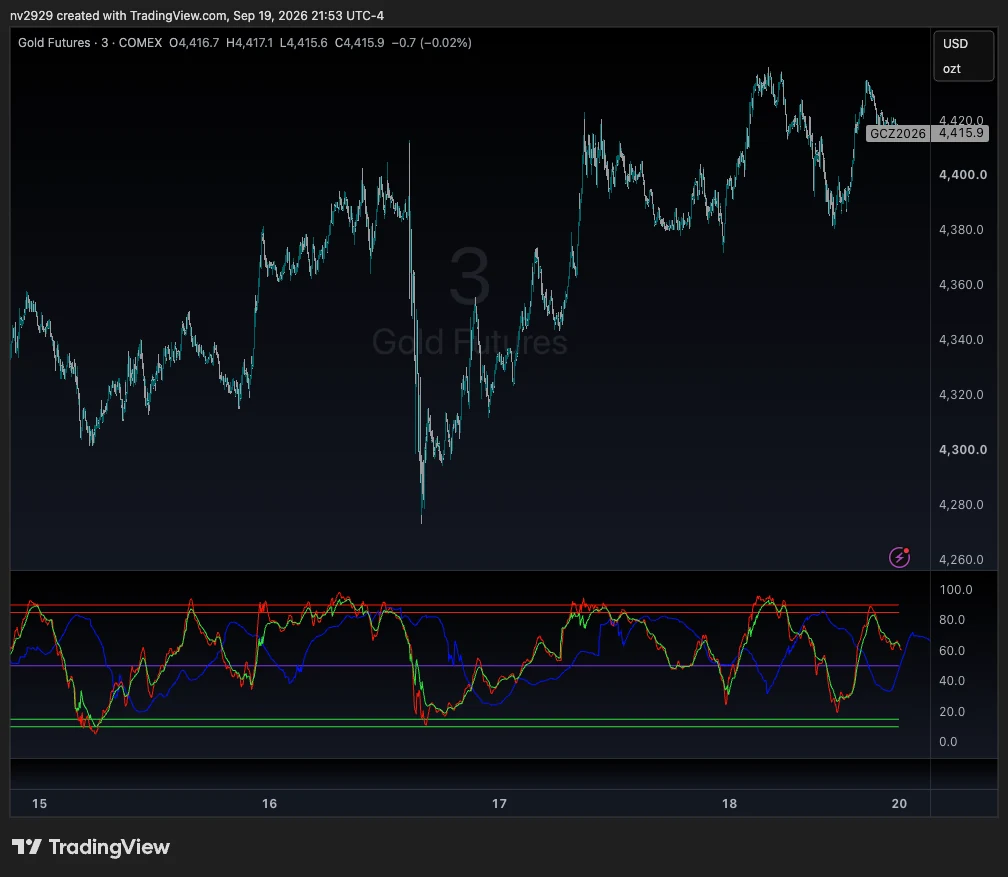
Task: Click date 18 on time axis
Action: coord(729,804)
